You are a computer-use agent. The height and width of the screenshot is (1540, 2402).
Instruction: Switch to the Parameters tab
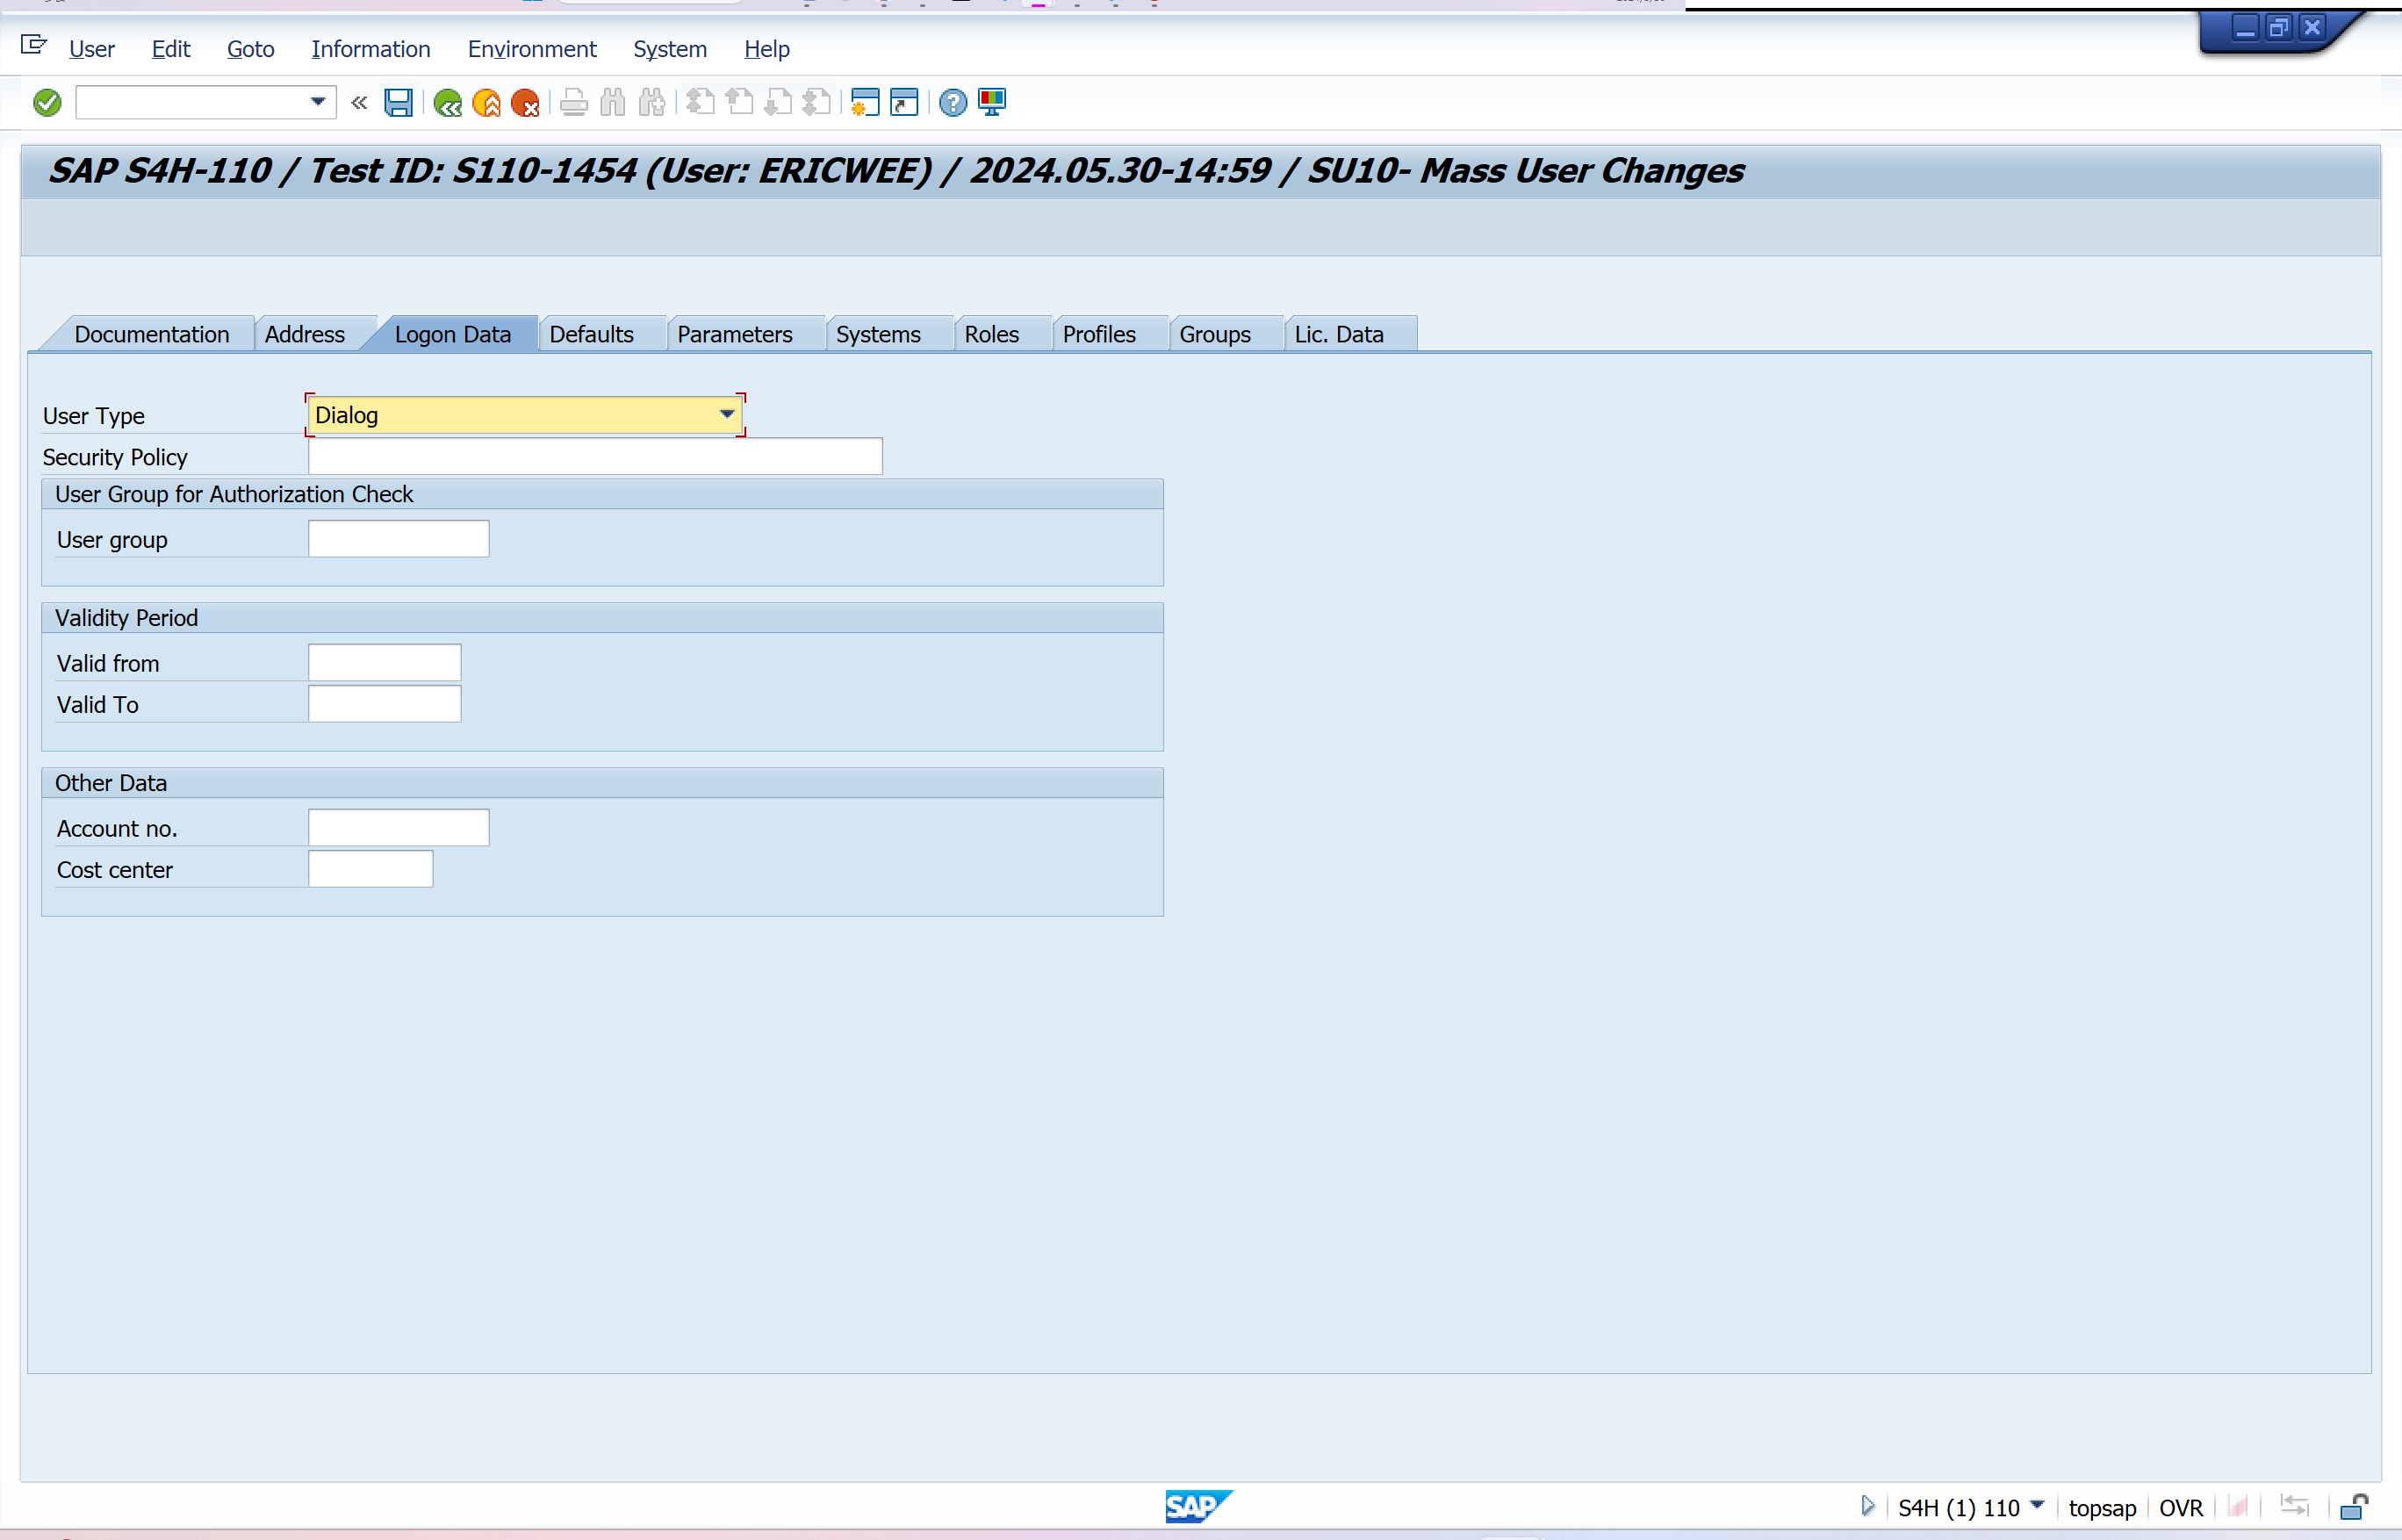pyautogui.click(x=734, y=334)
